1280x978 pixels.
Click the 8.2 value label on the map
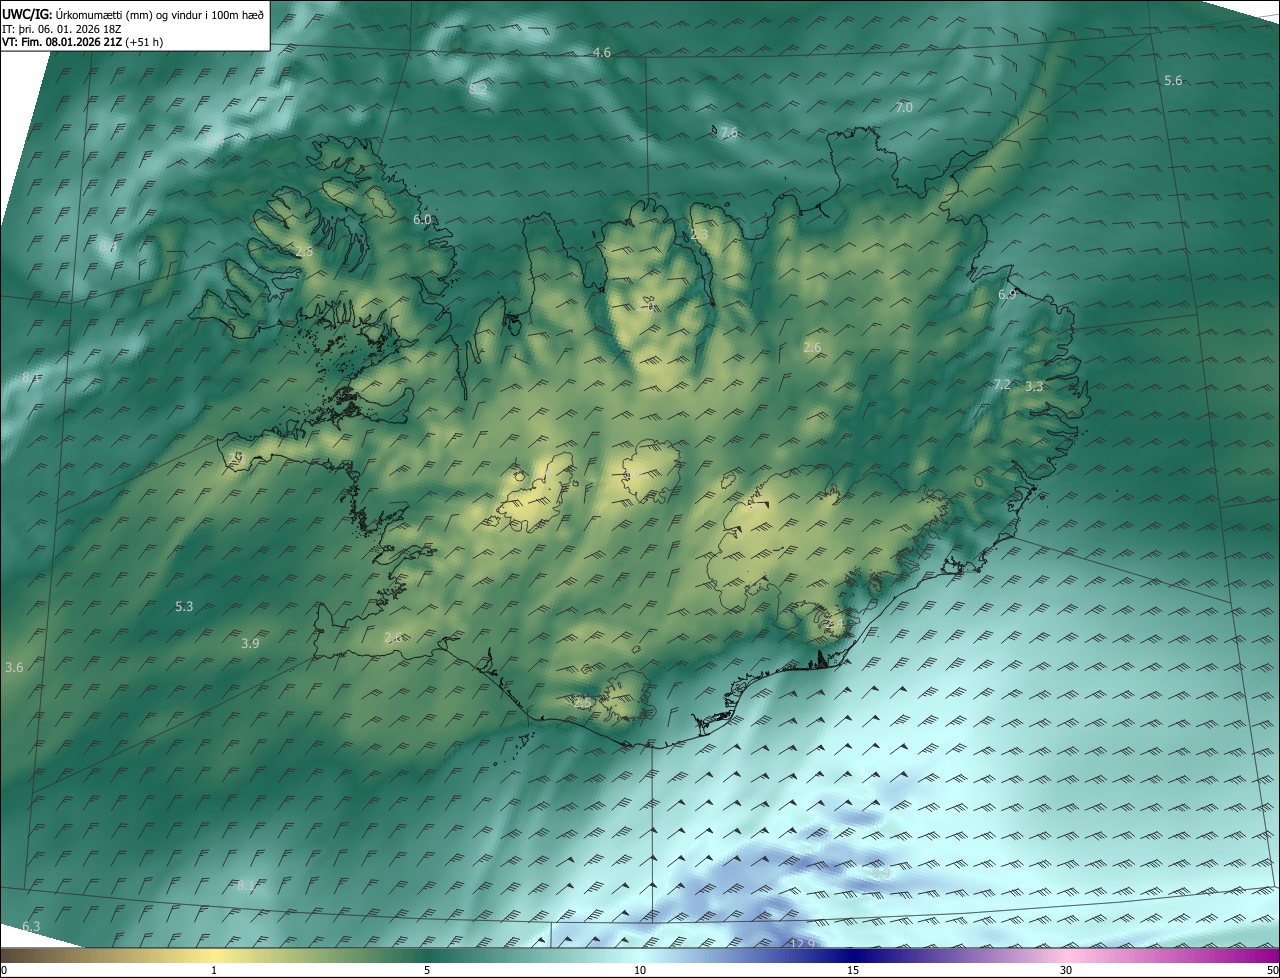(x=478, y=90)
